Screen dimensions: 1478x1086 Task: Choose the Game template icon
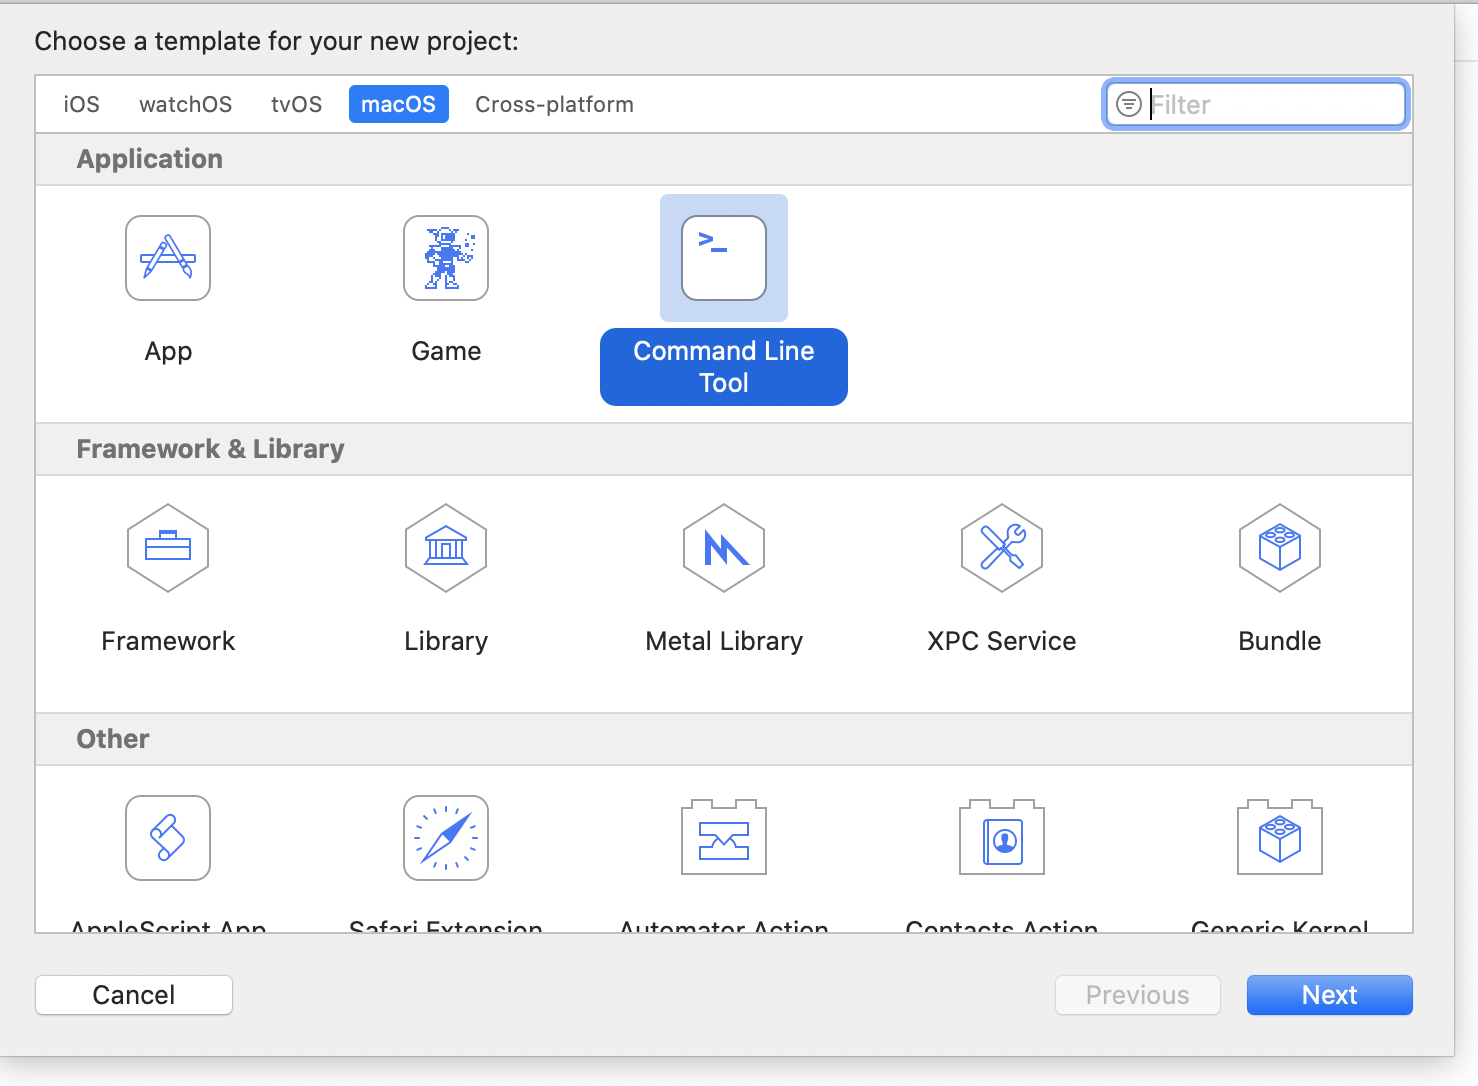446,258
